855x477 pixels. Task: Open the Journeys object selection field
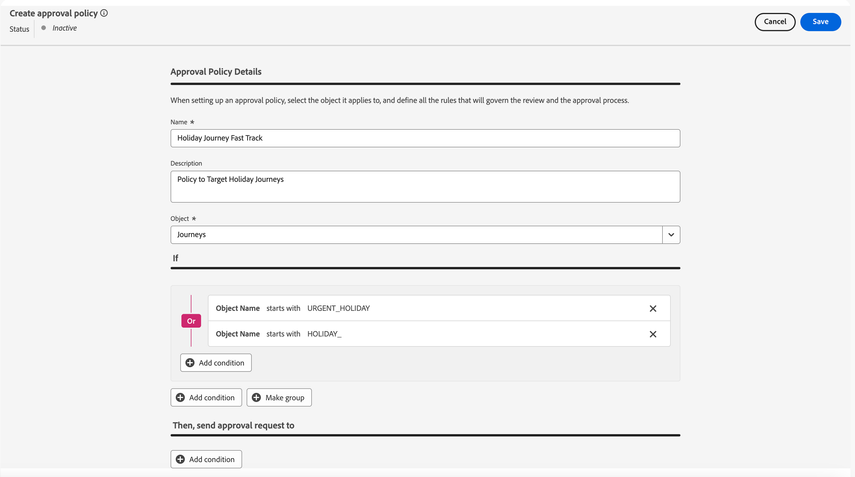[416, 235]
